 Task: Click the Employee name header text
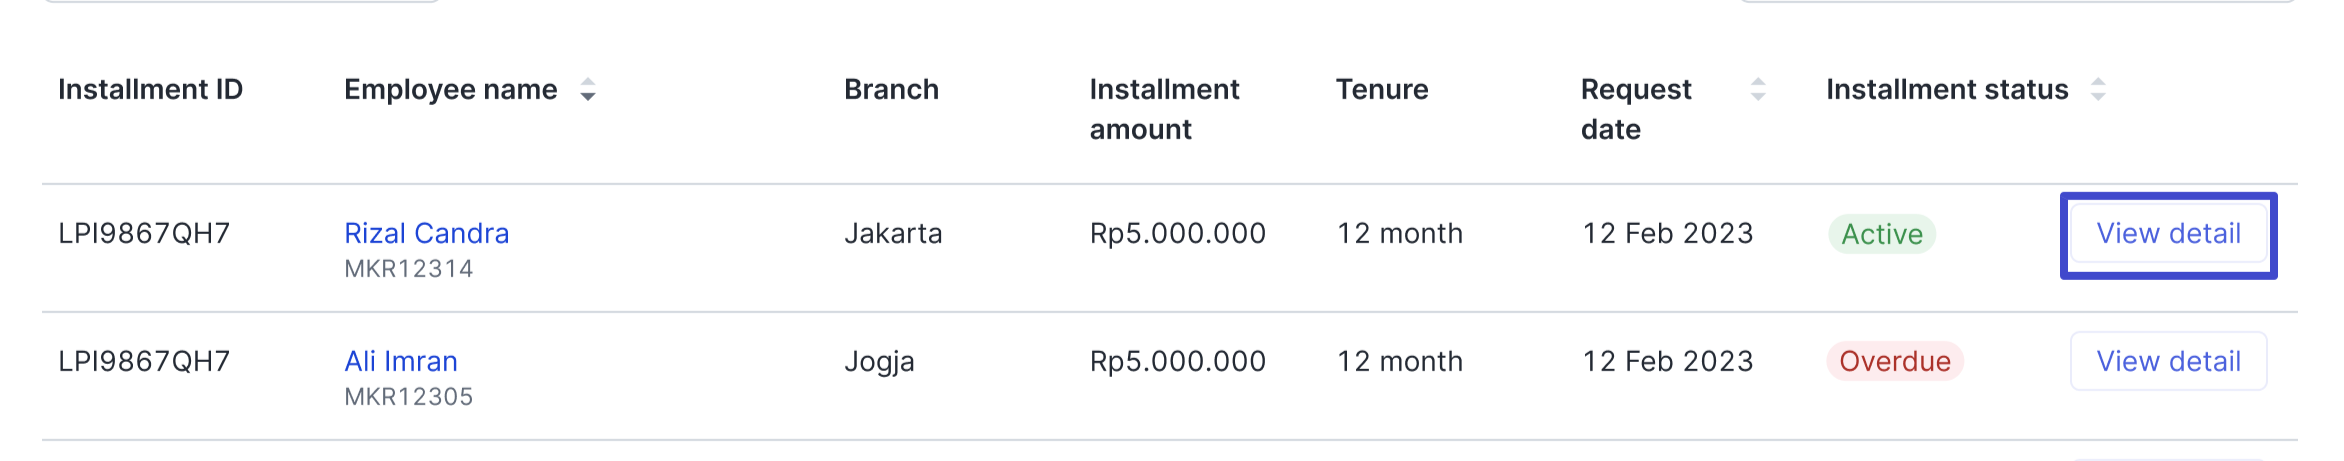(450, 89)
